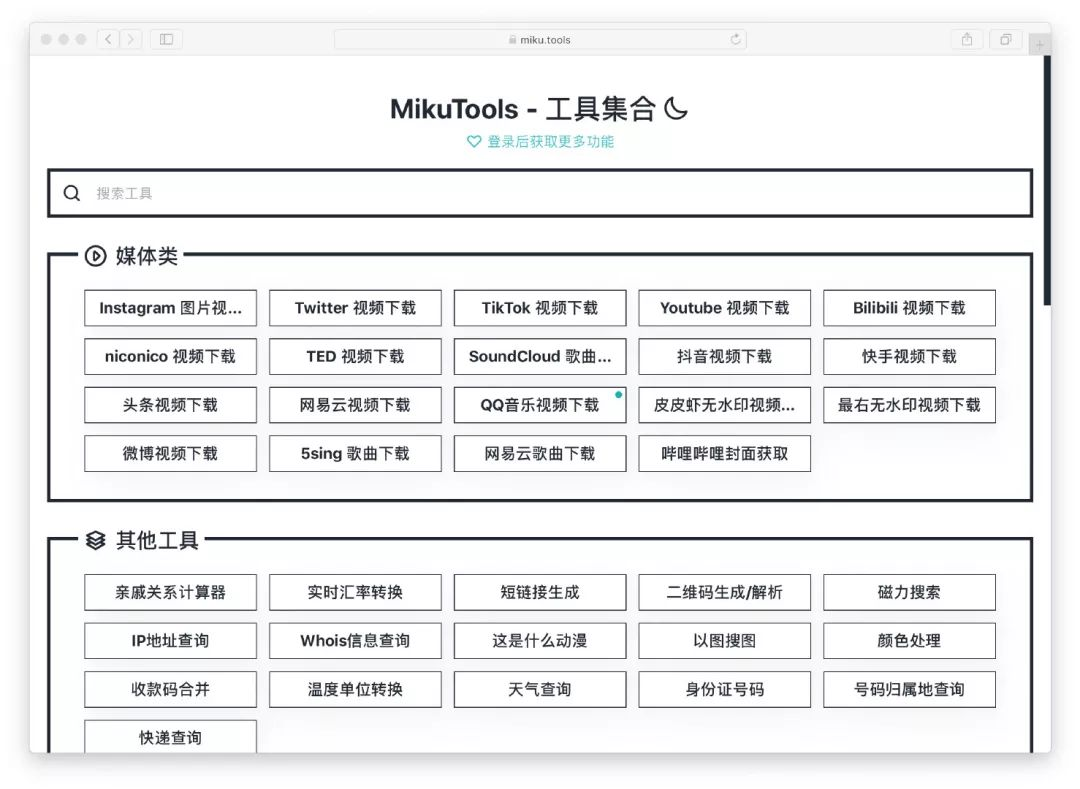
Task: Open 最右无水印视频下载
Action: [x=908, y=405]
